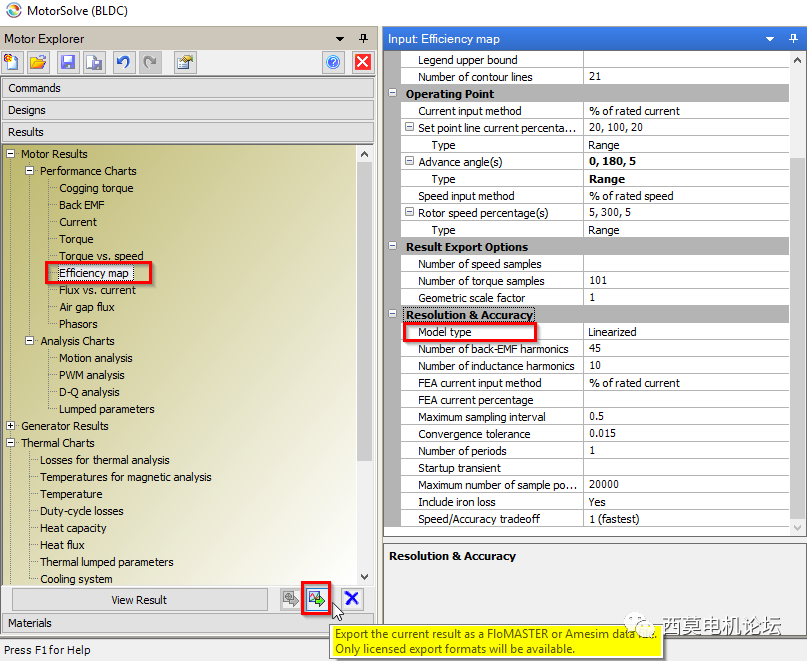Select Cogging torque chart
Image resolution: width=807 pixels, height=661 pixels.
96,188
